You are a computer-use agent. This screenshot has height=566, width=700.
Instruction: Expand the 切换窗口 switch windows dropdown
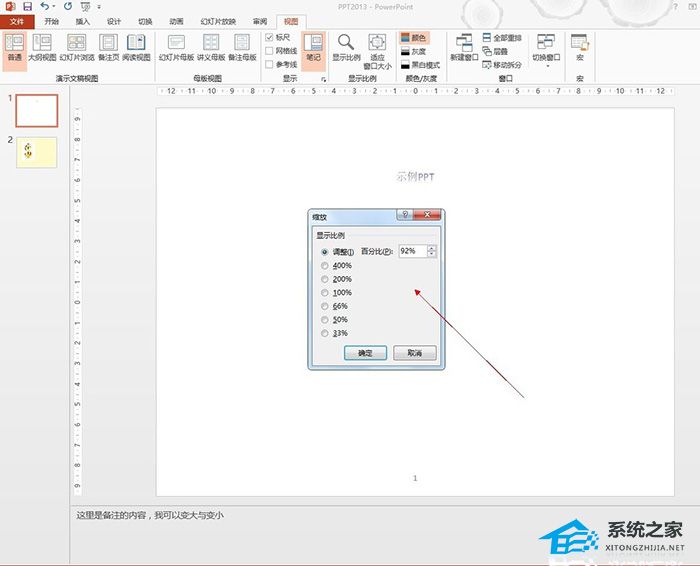[545, 48]
